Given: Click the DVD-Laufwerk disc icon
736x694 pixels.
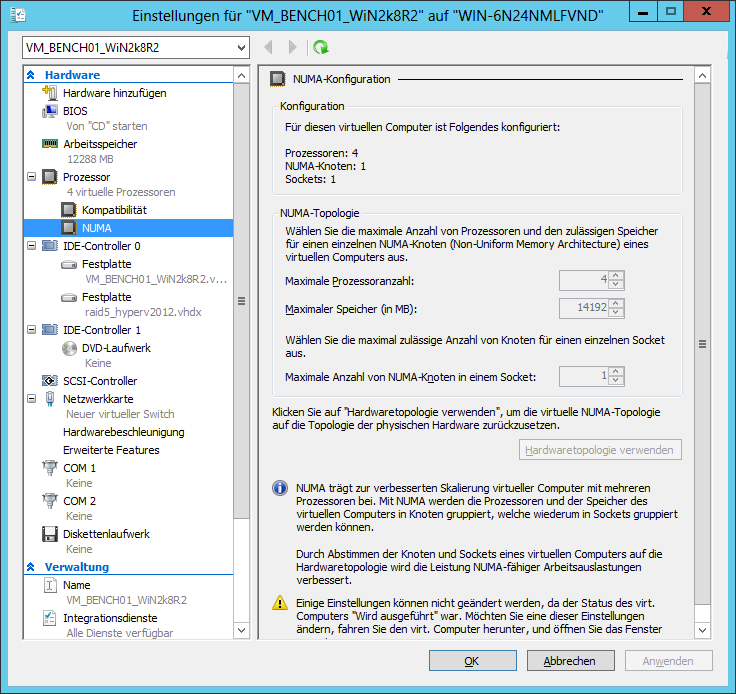Looking at the screenshot, I should tap(69, 348).
